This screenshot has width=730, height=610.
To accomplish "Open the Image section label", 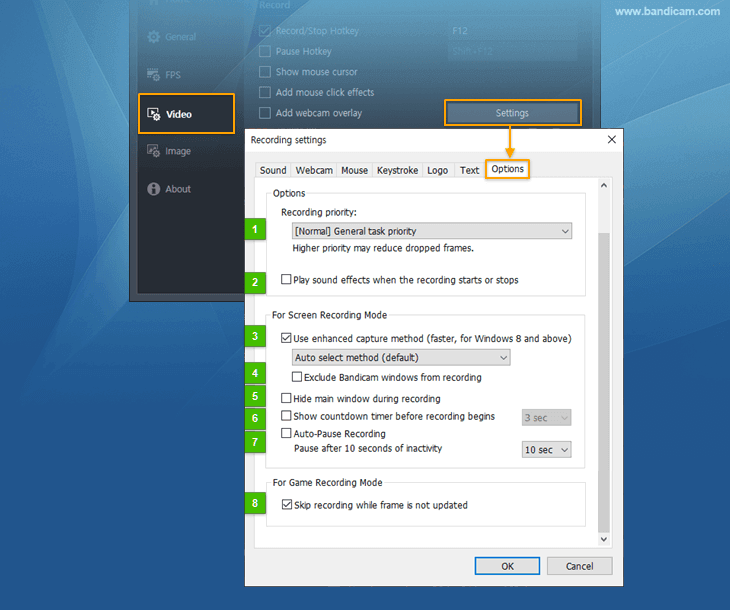I will [178, 151].
